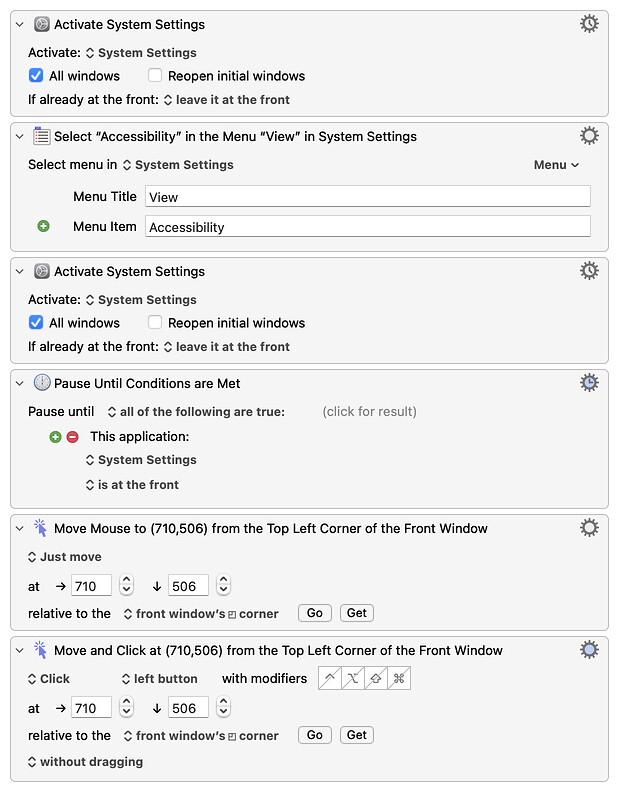The image size is (619, 792).
Task: Toggle the Control modifier in Move and Click
Action: [329, 678]
